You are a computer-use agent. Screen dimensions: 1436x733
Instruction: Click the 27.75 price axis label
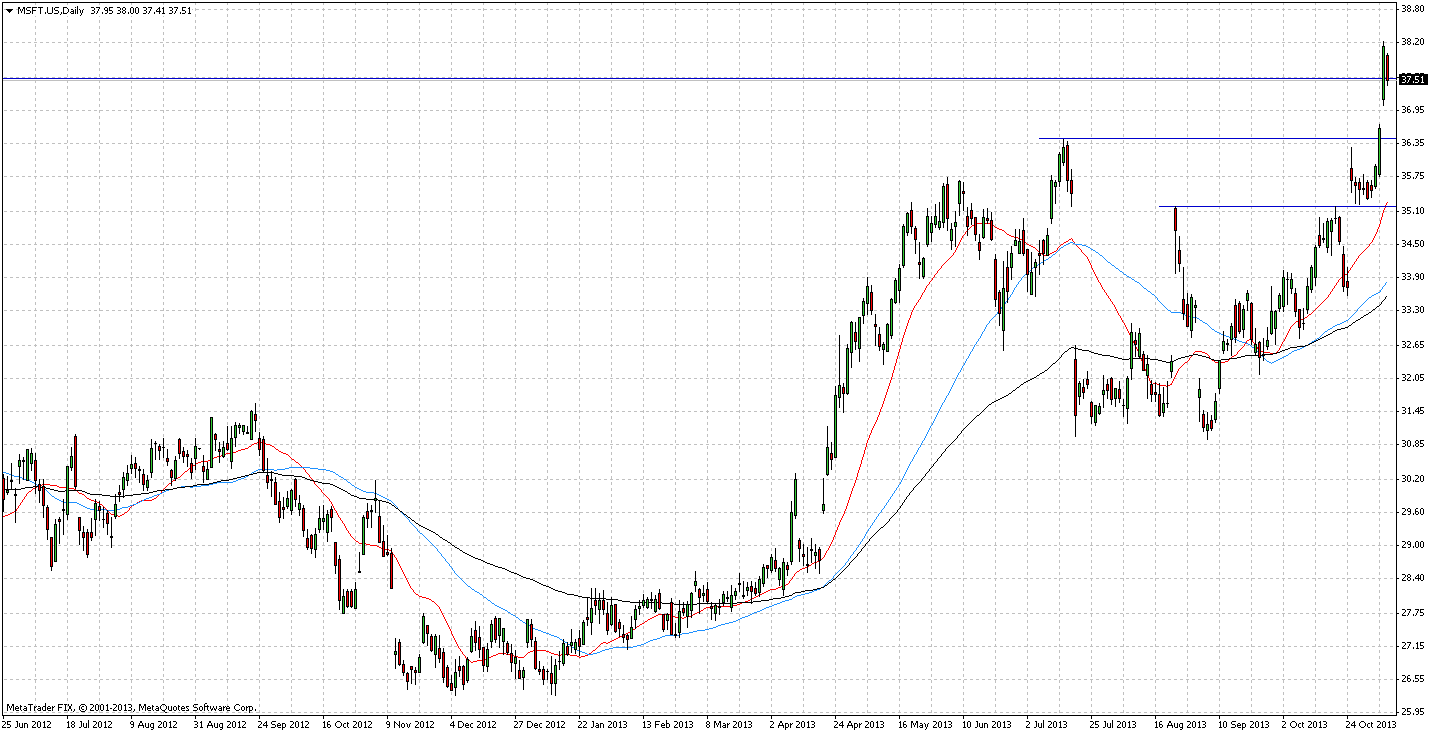(x=1412, y=613)
